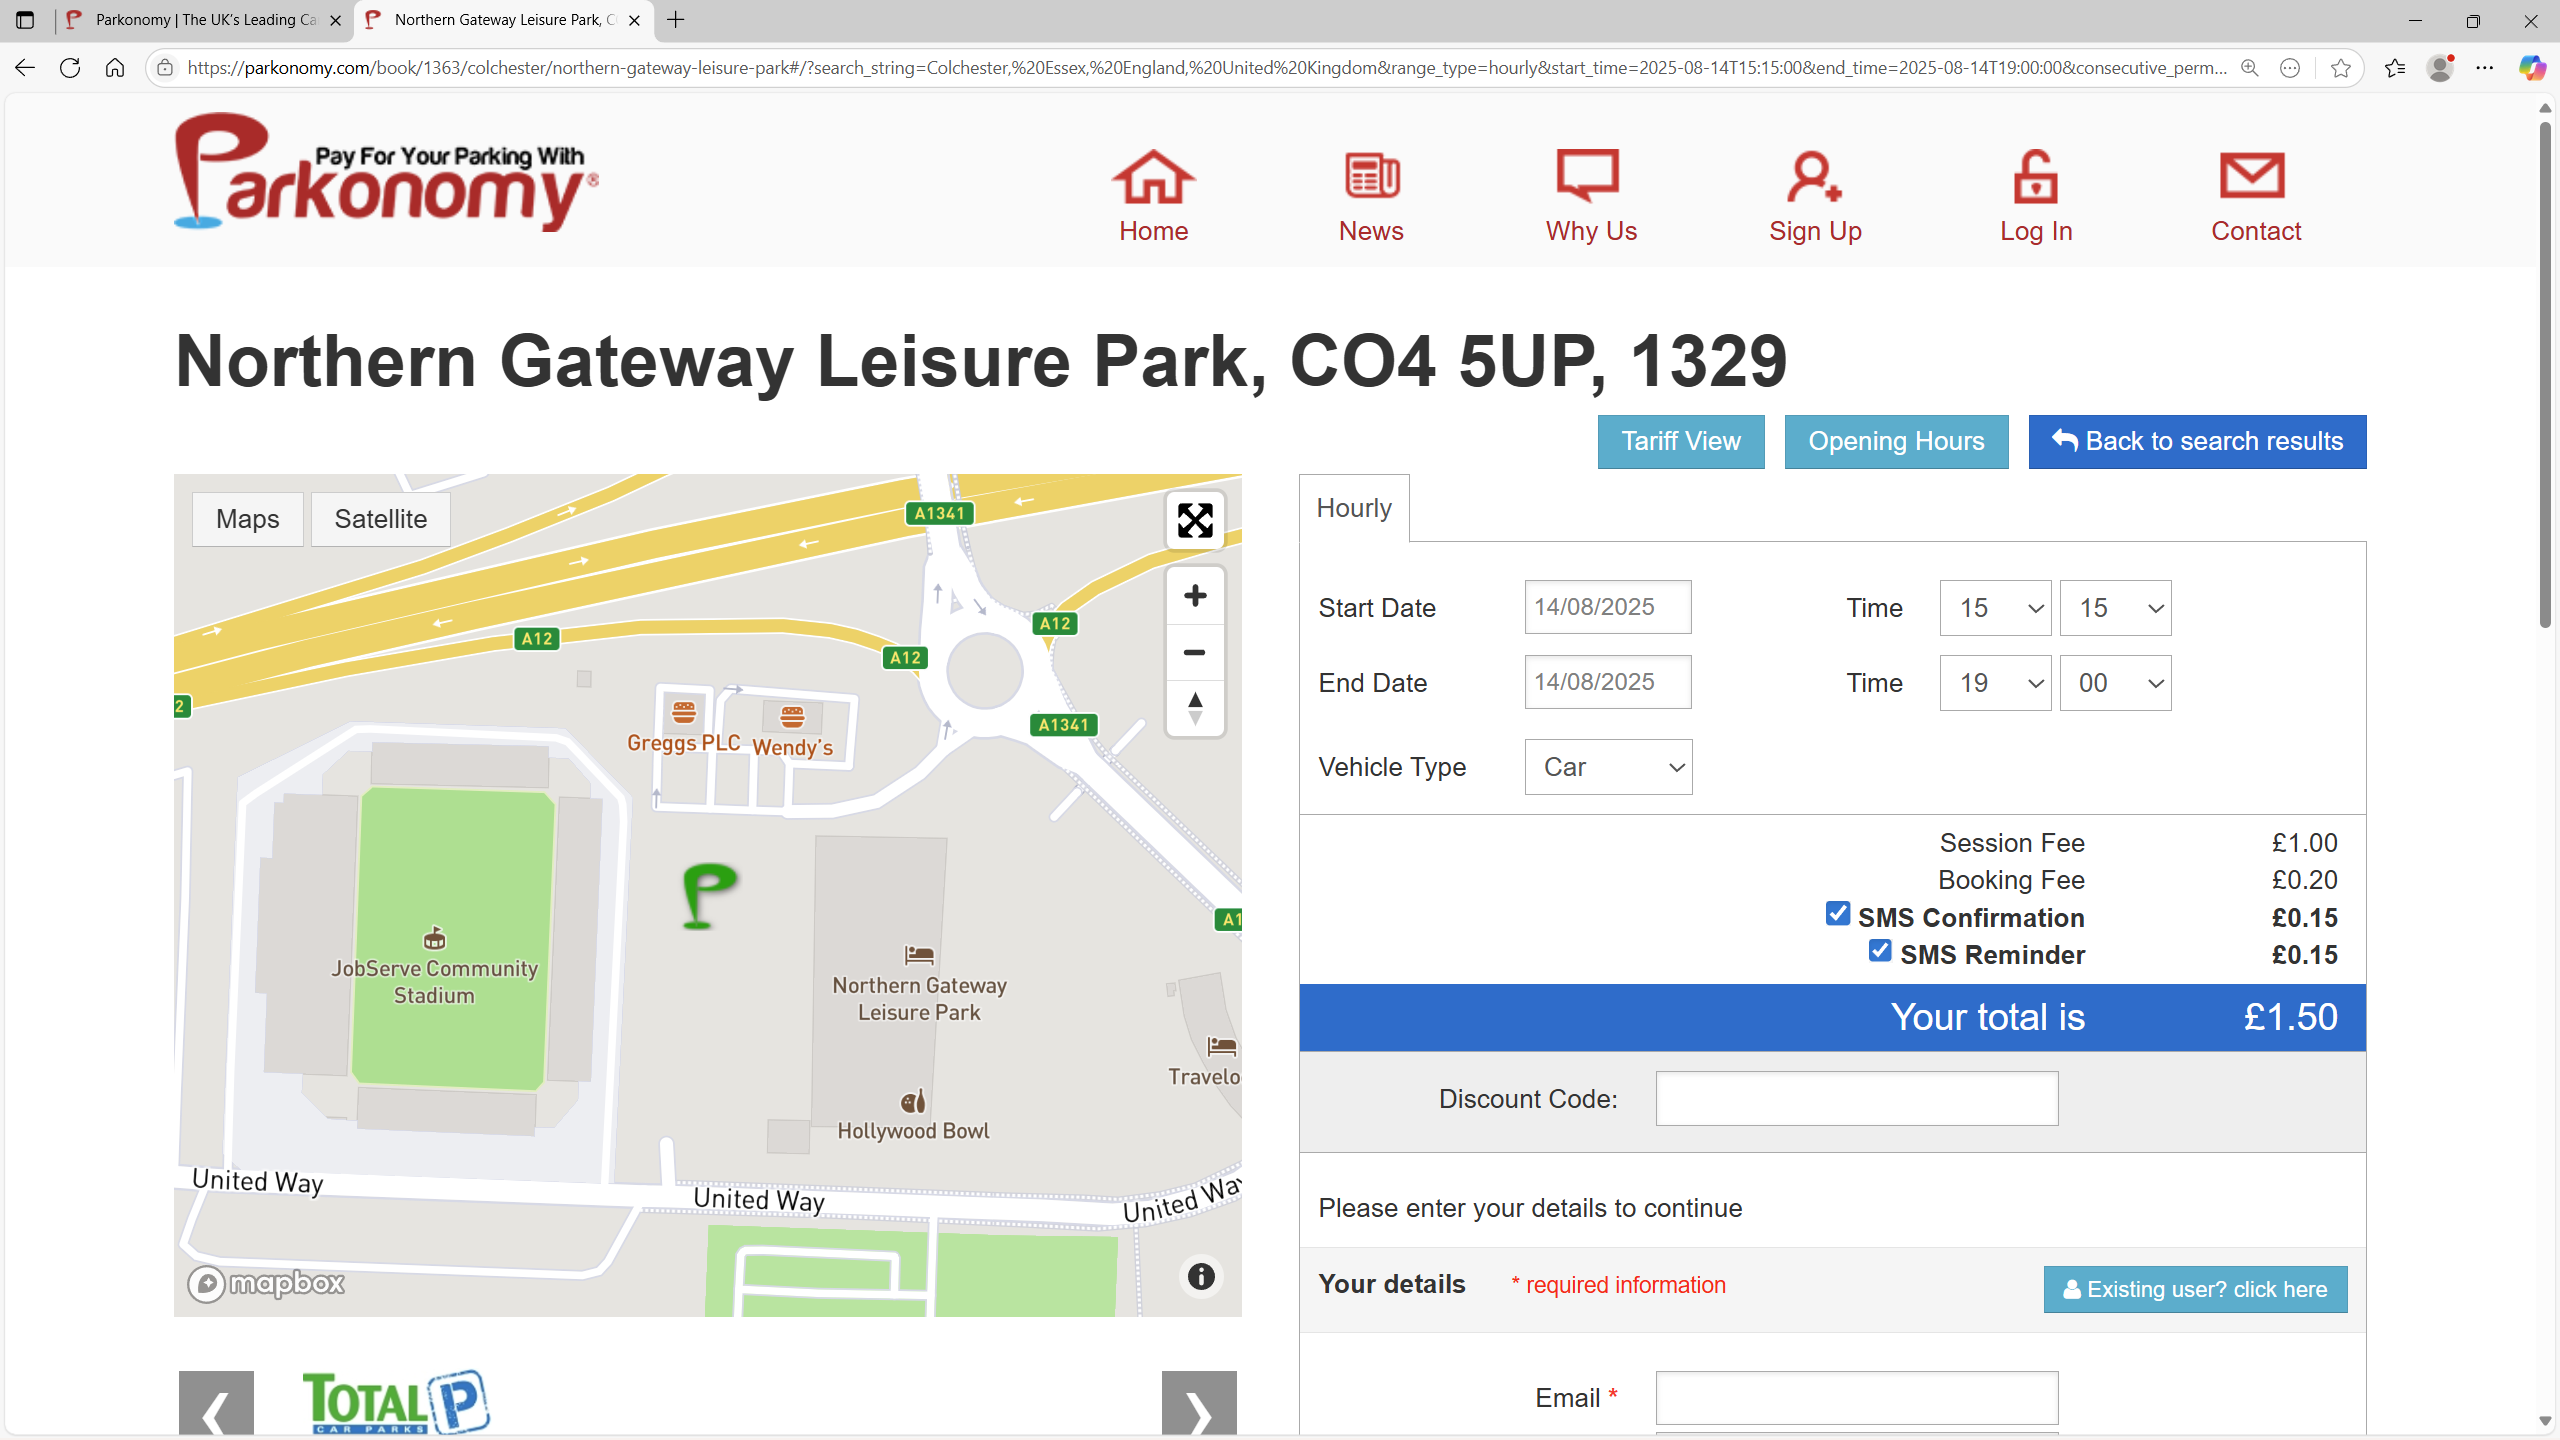Click the Opening Hours button
Image resolution: width=2560 pixels, height=1440 pixels.
point(1896,441)
